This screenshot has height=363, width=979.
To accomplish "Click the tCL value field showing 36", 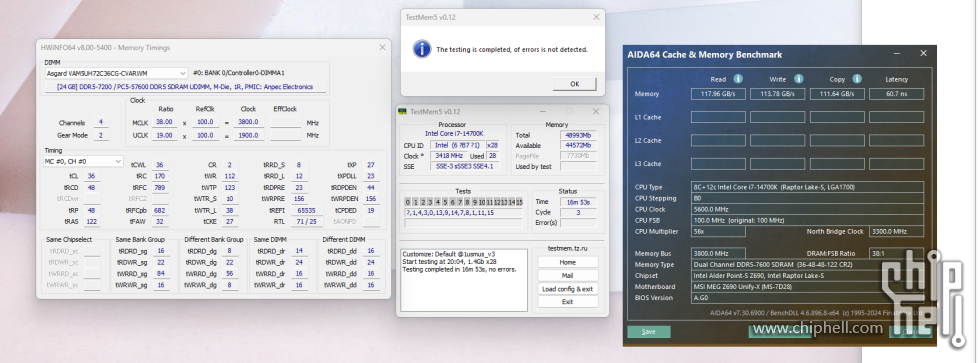I will tap(91, 176).
